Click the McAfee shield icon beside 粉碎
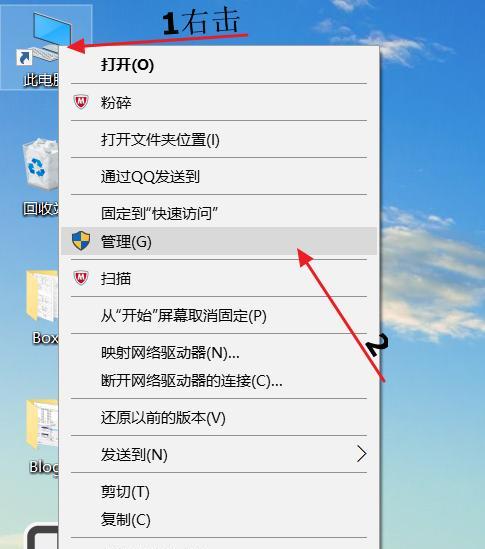This screenshot has width=485, height=549. coord(81,102)
